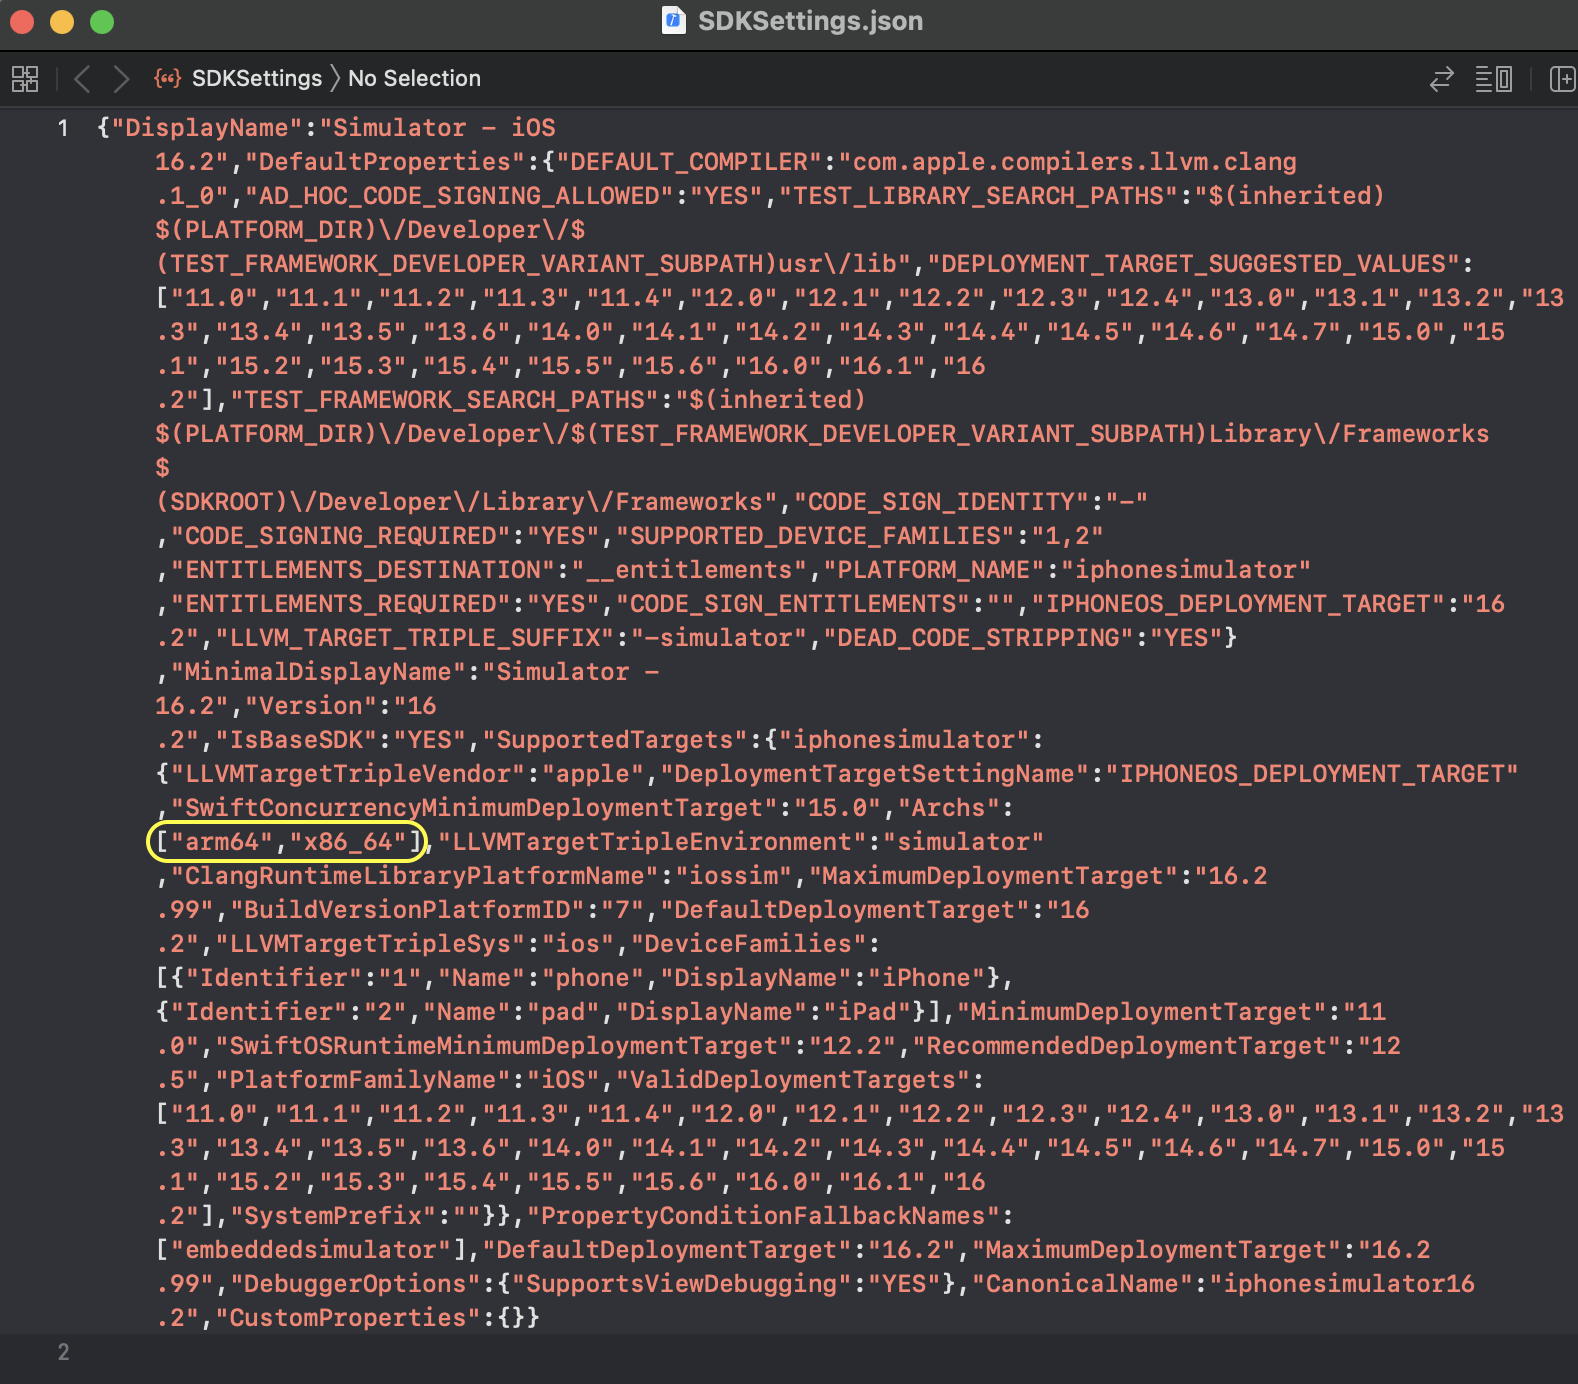1578x1384 pixels.
Task: Click "CanonicalName" key
Action: (1083, 1284)
